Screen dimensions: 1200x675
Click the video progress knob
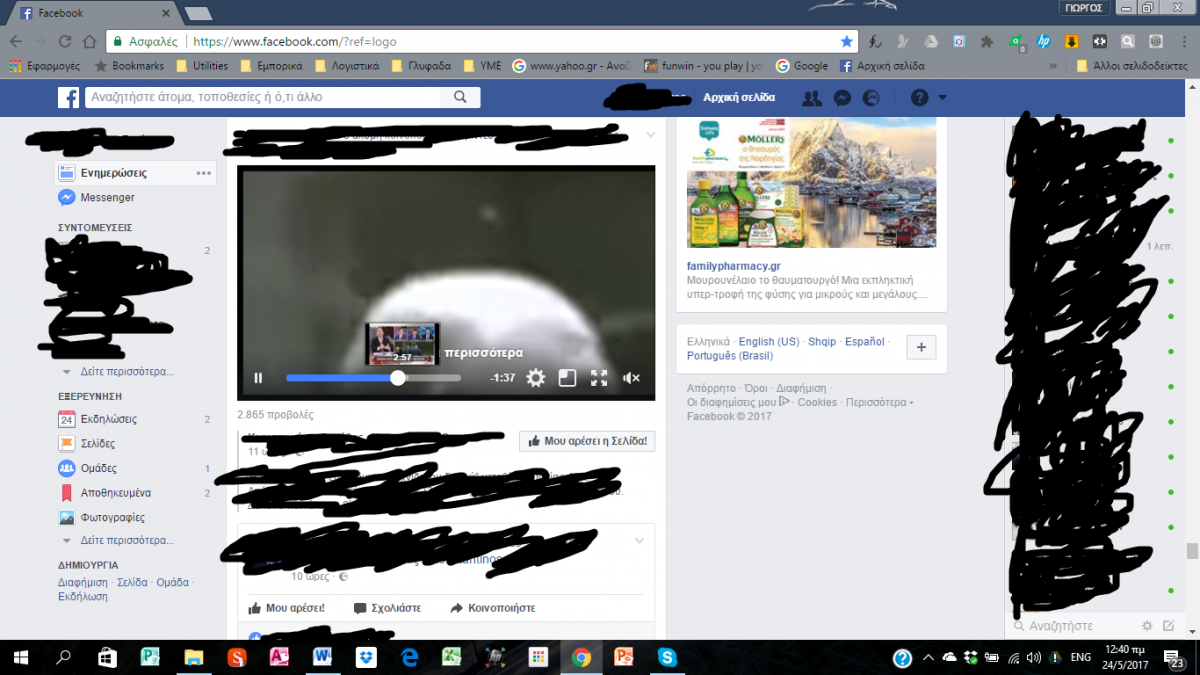click(398, 378)
